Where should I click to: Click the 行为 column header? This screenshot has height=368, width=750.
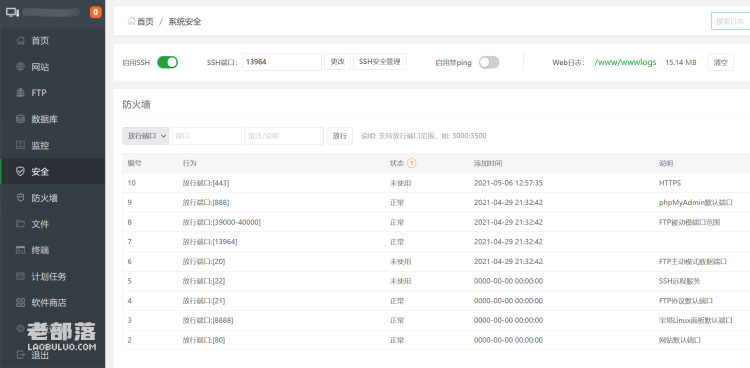(x=189, y=163)
